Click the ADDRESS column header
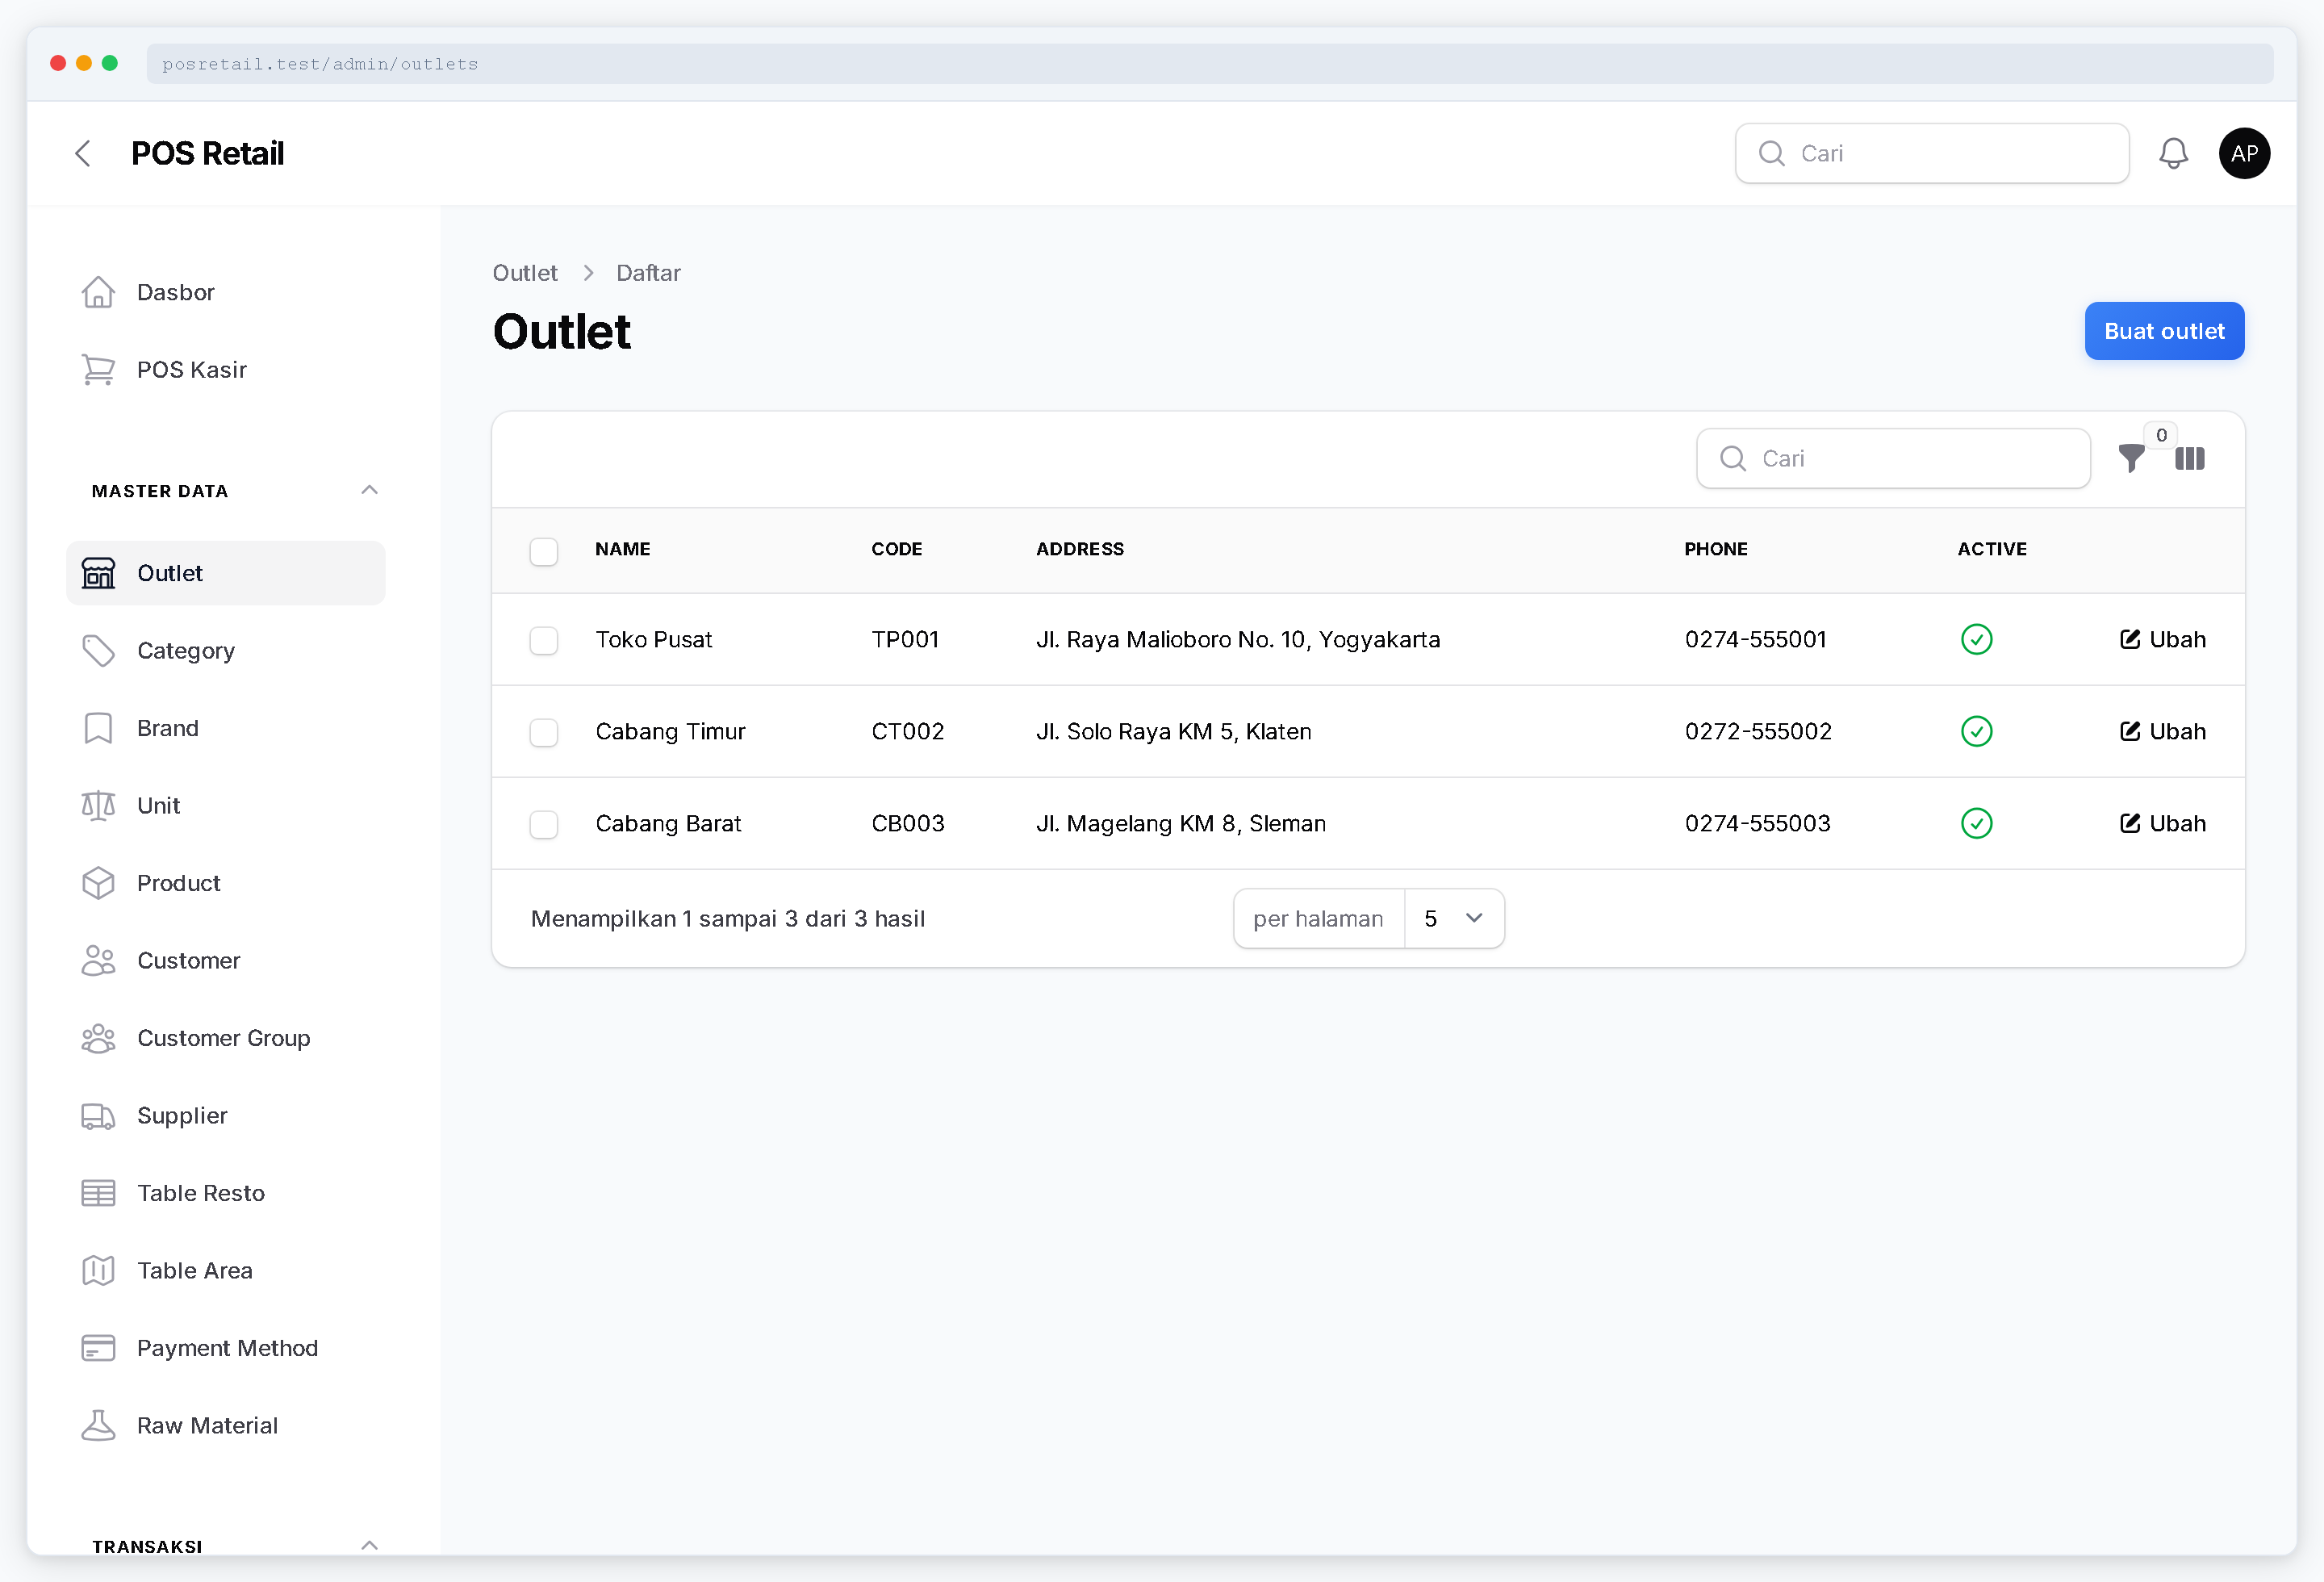 click(x=1080, y=549)
